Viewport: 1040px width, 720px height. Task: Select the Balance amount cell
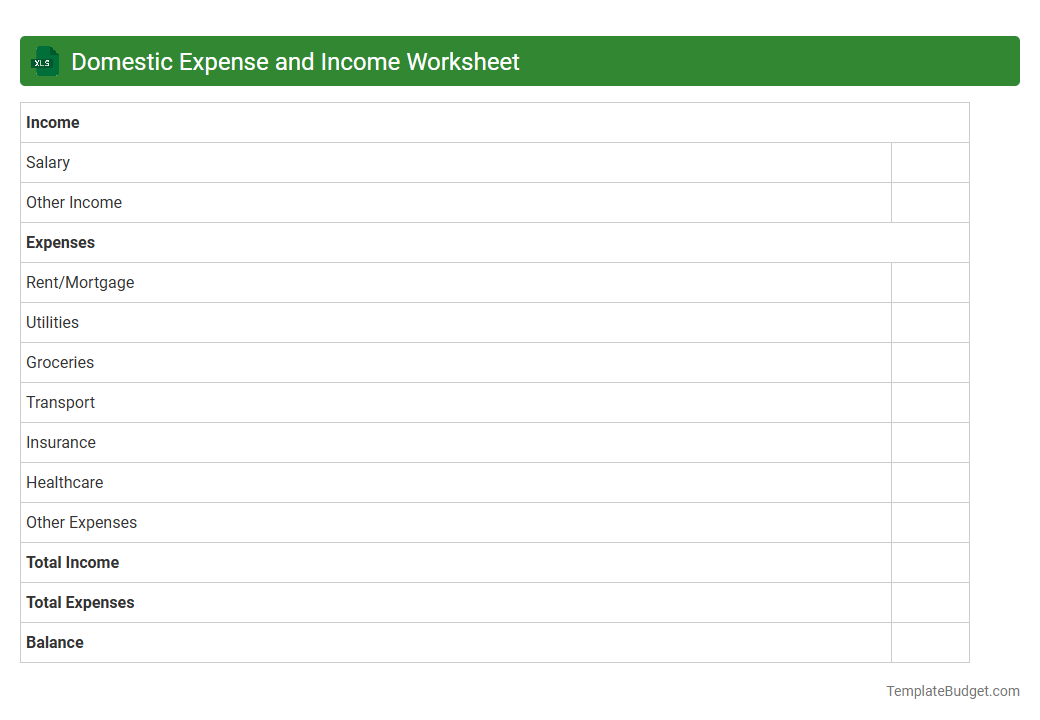point(929,642)
